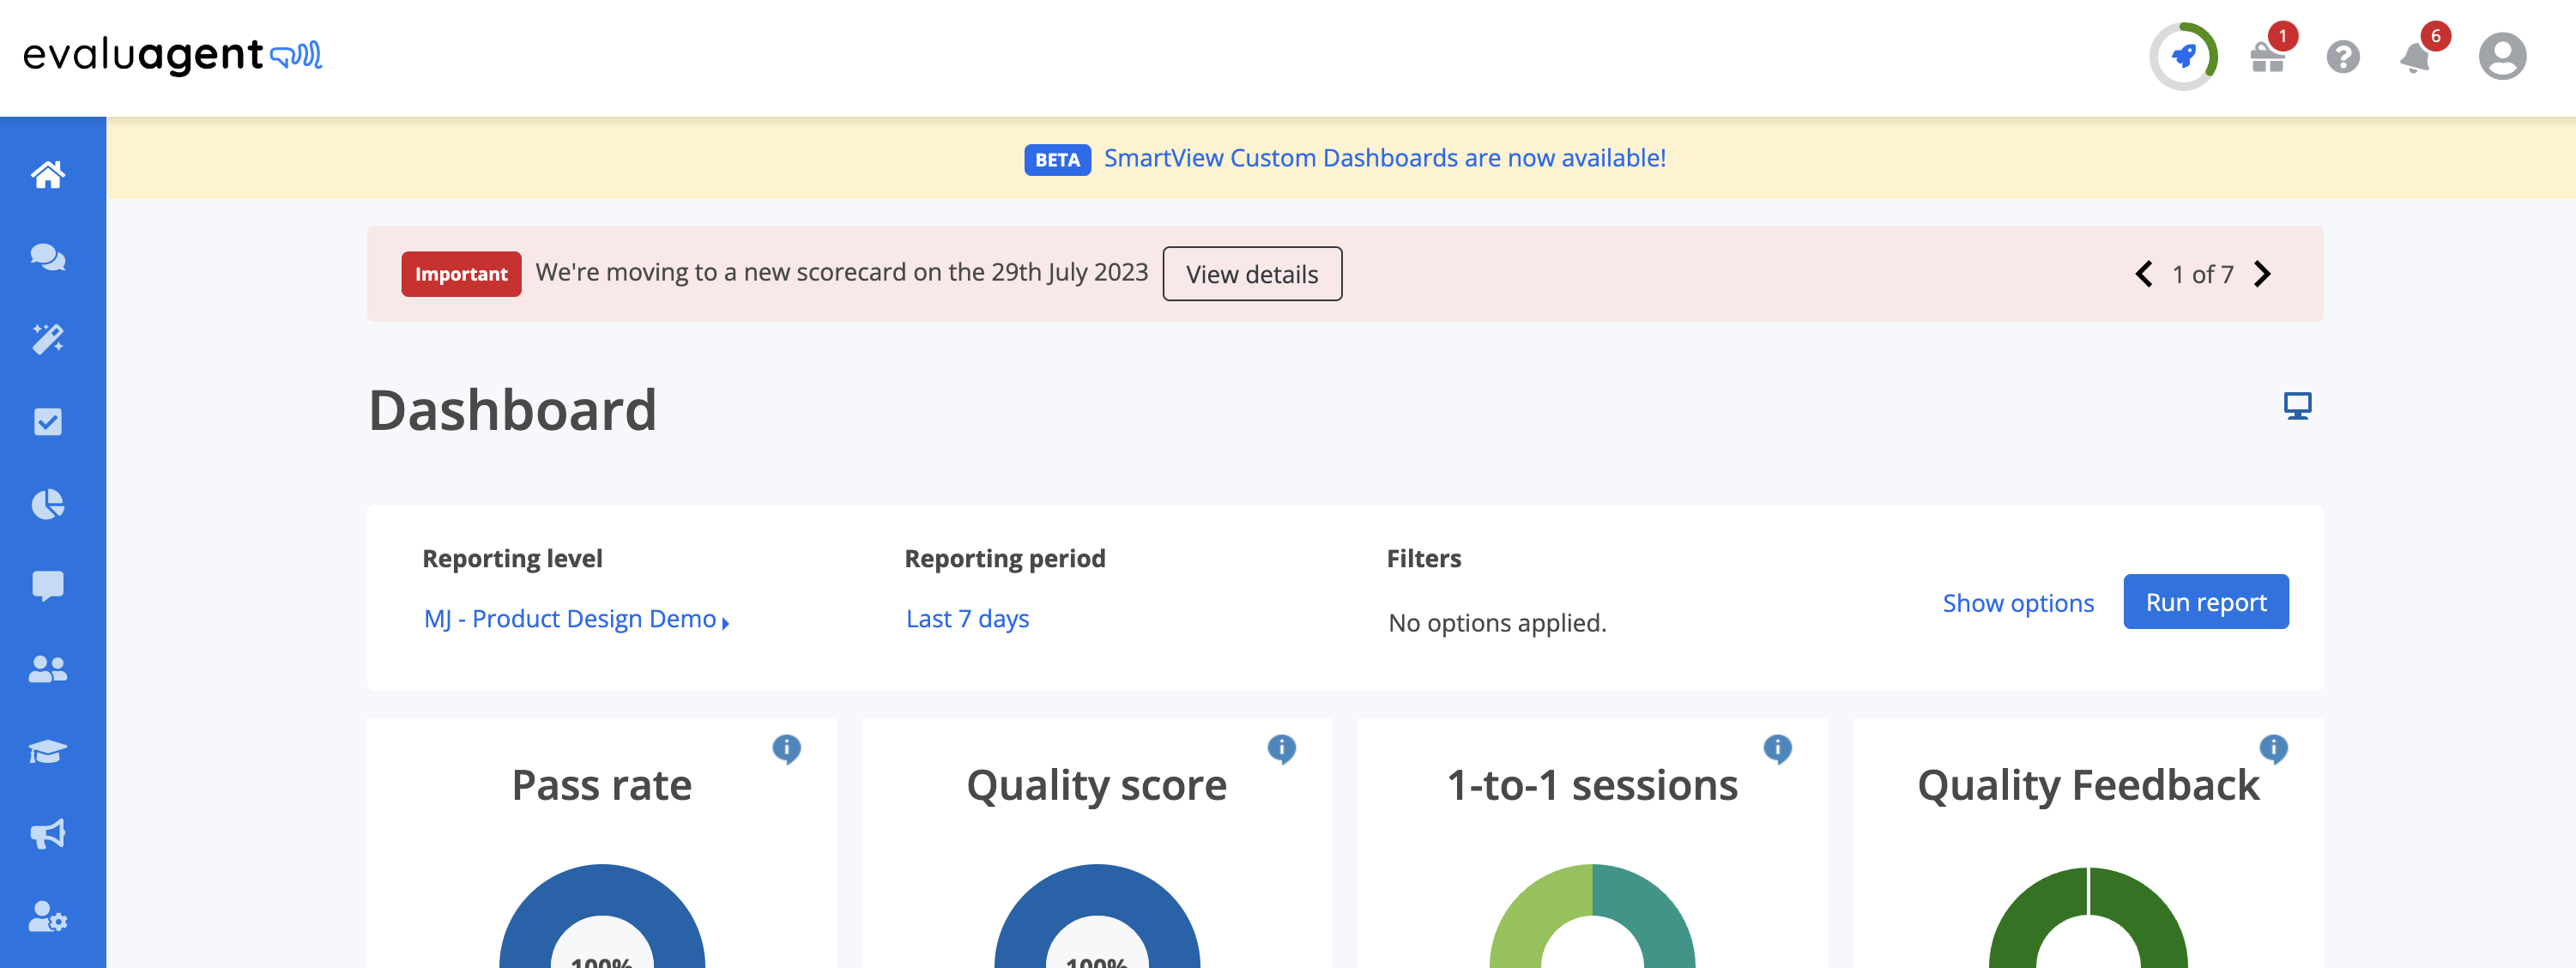Click the 1-to-1 sessions info icon
The width and height of the screenshot is (2576, 968).
1778,749
